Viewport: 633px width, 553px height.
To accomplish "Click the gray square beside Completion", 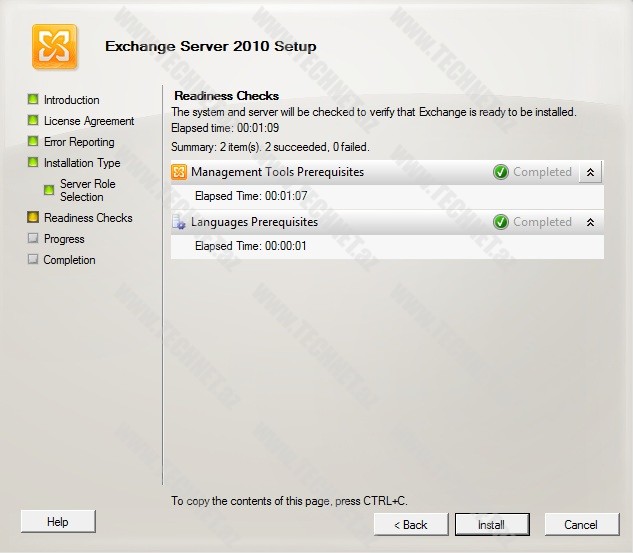I will [33, 259].
